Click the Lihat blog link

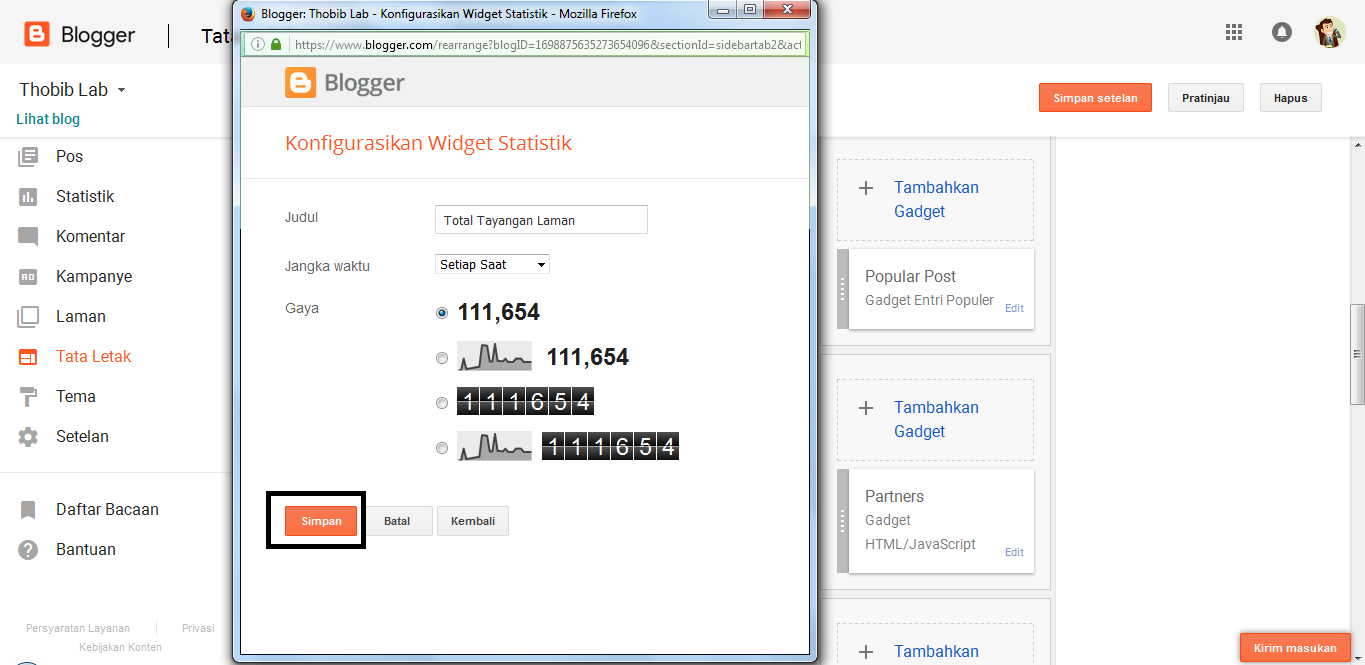coord(48,119)
